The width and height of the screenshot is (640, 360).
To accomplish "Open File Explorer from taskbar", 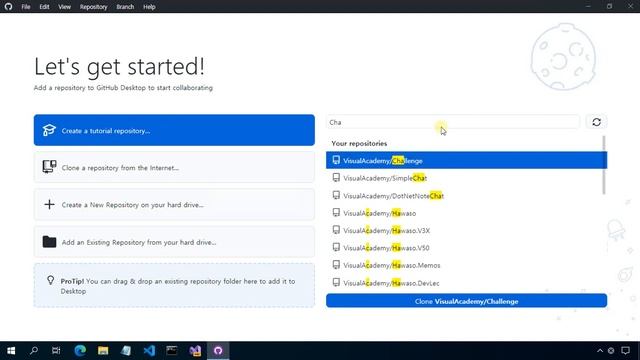I will click(103, 351).
